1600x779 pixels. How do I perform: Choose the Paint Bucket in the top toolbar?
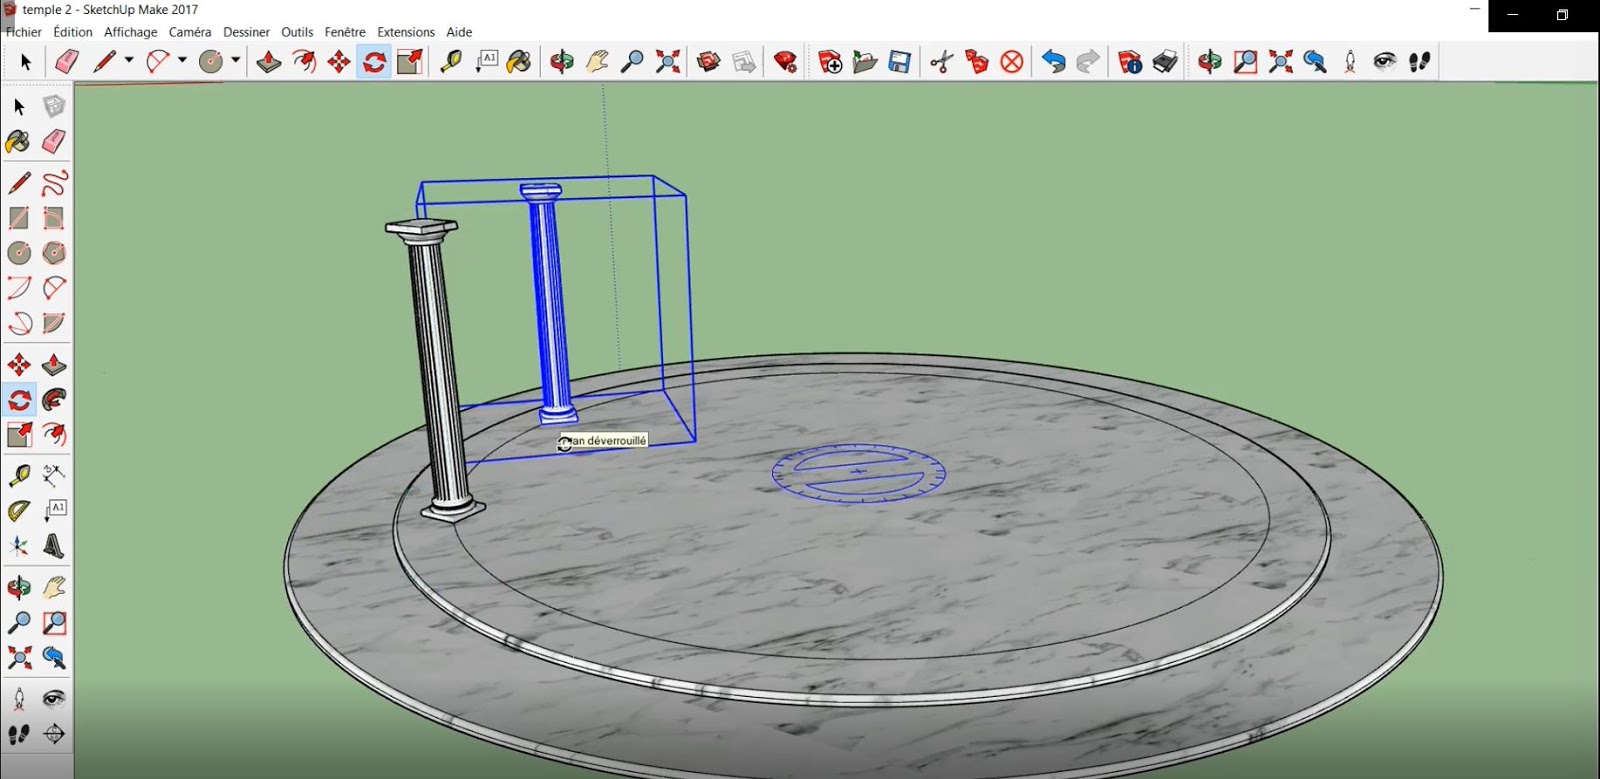[x=519, y=62]
